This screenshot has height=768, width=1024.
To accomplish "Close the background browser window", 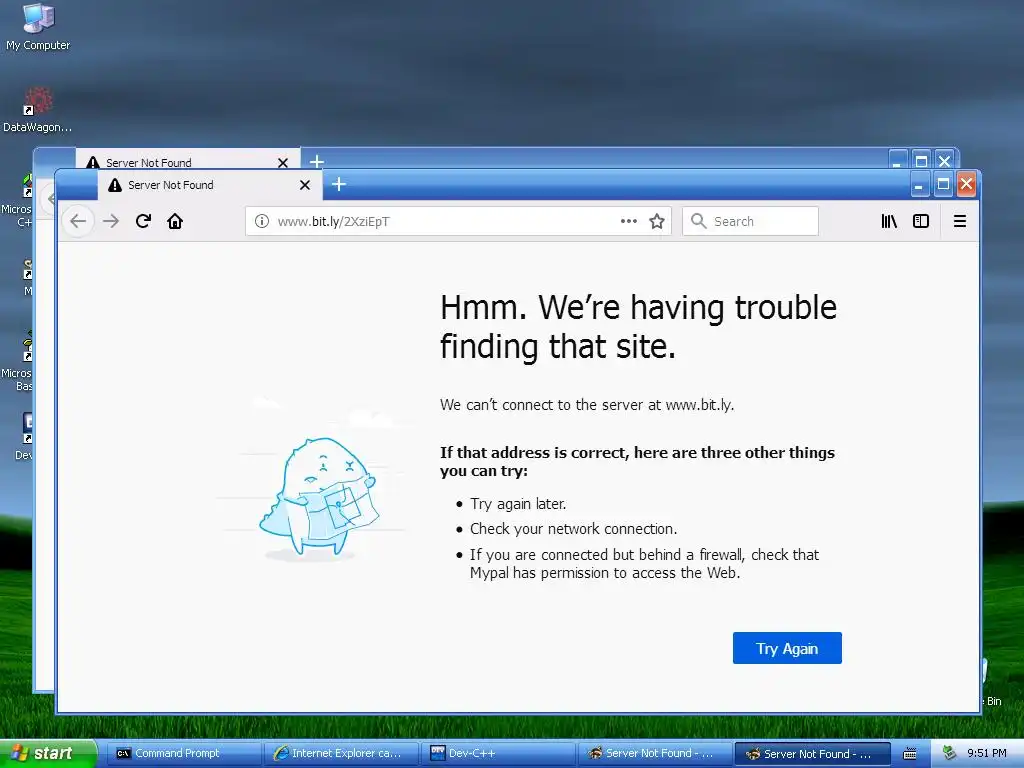I will (x=944, y=160).
